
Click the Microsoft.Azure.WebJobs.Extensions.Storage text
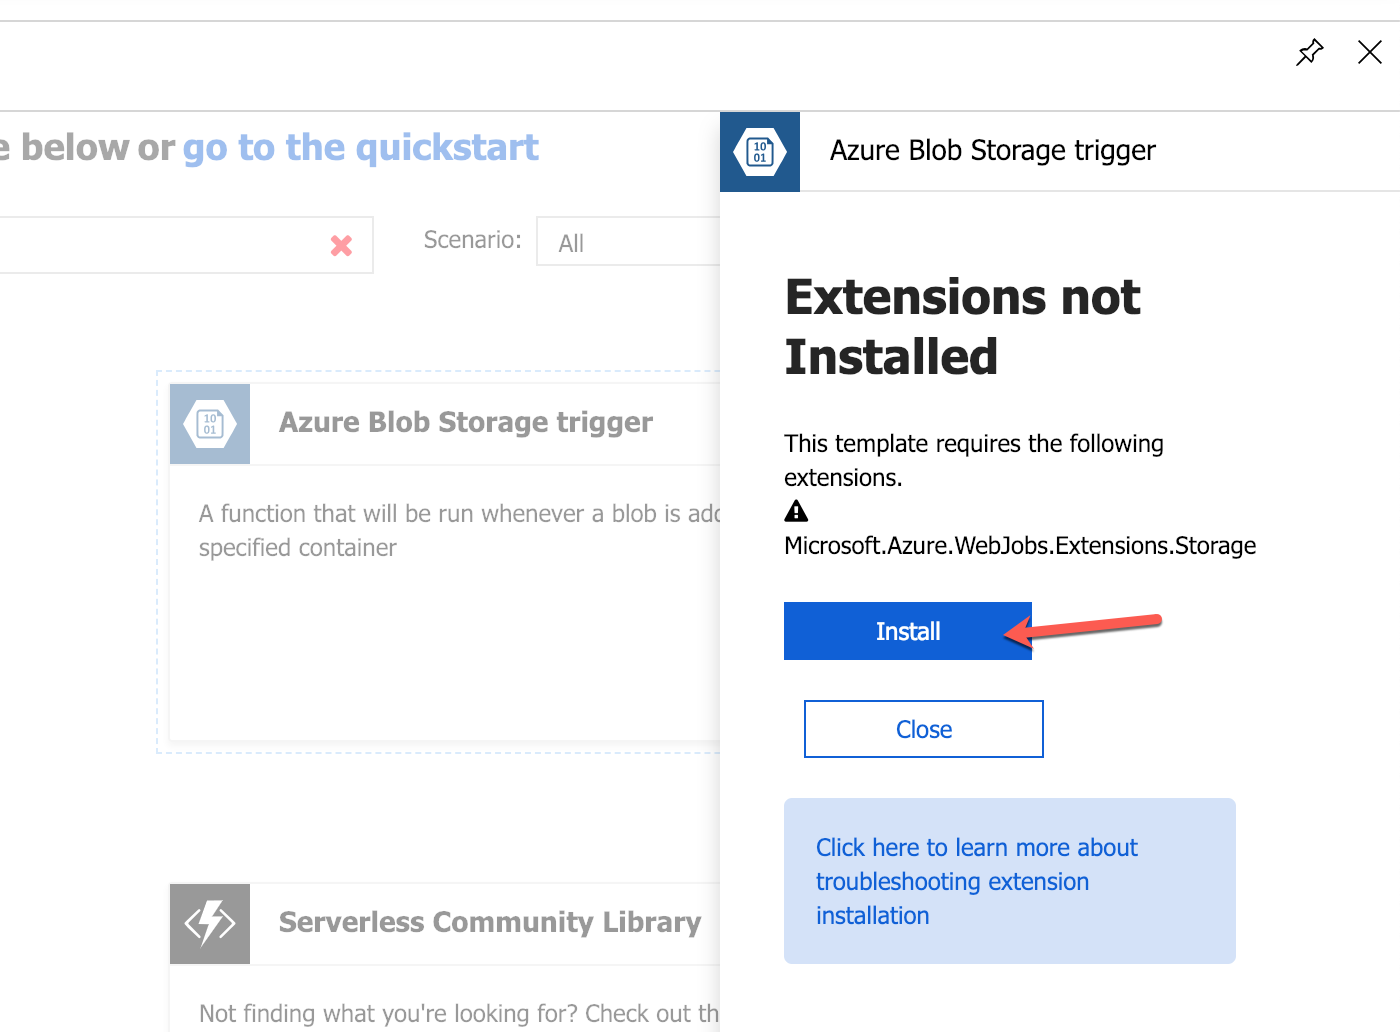(1020, 546)
